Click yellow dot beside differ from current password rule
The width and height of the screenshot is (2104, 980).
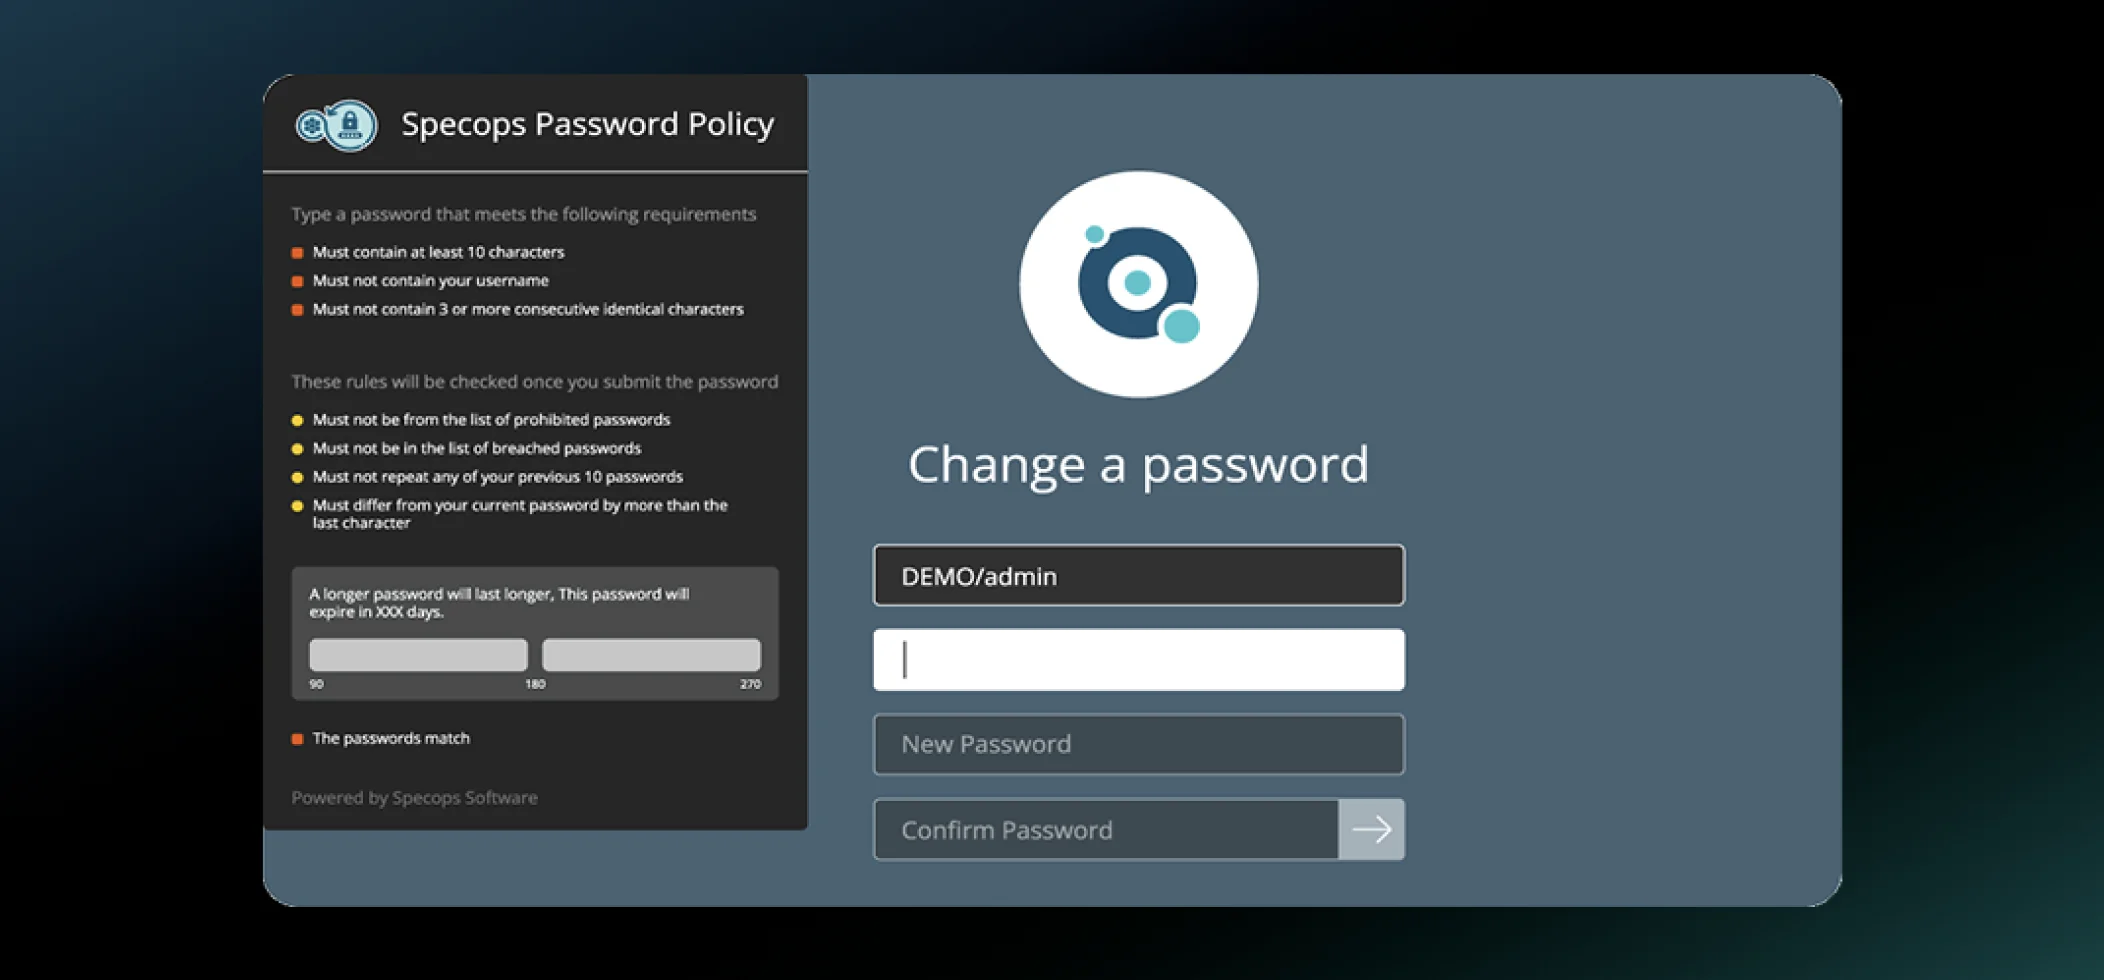[297, 506]
